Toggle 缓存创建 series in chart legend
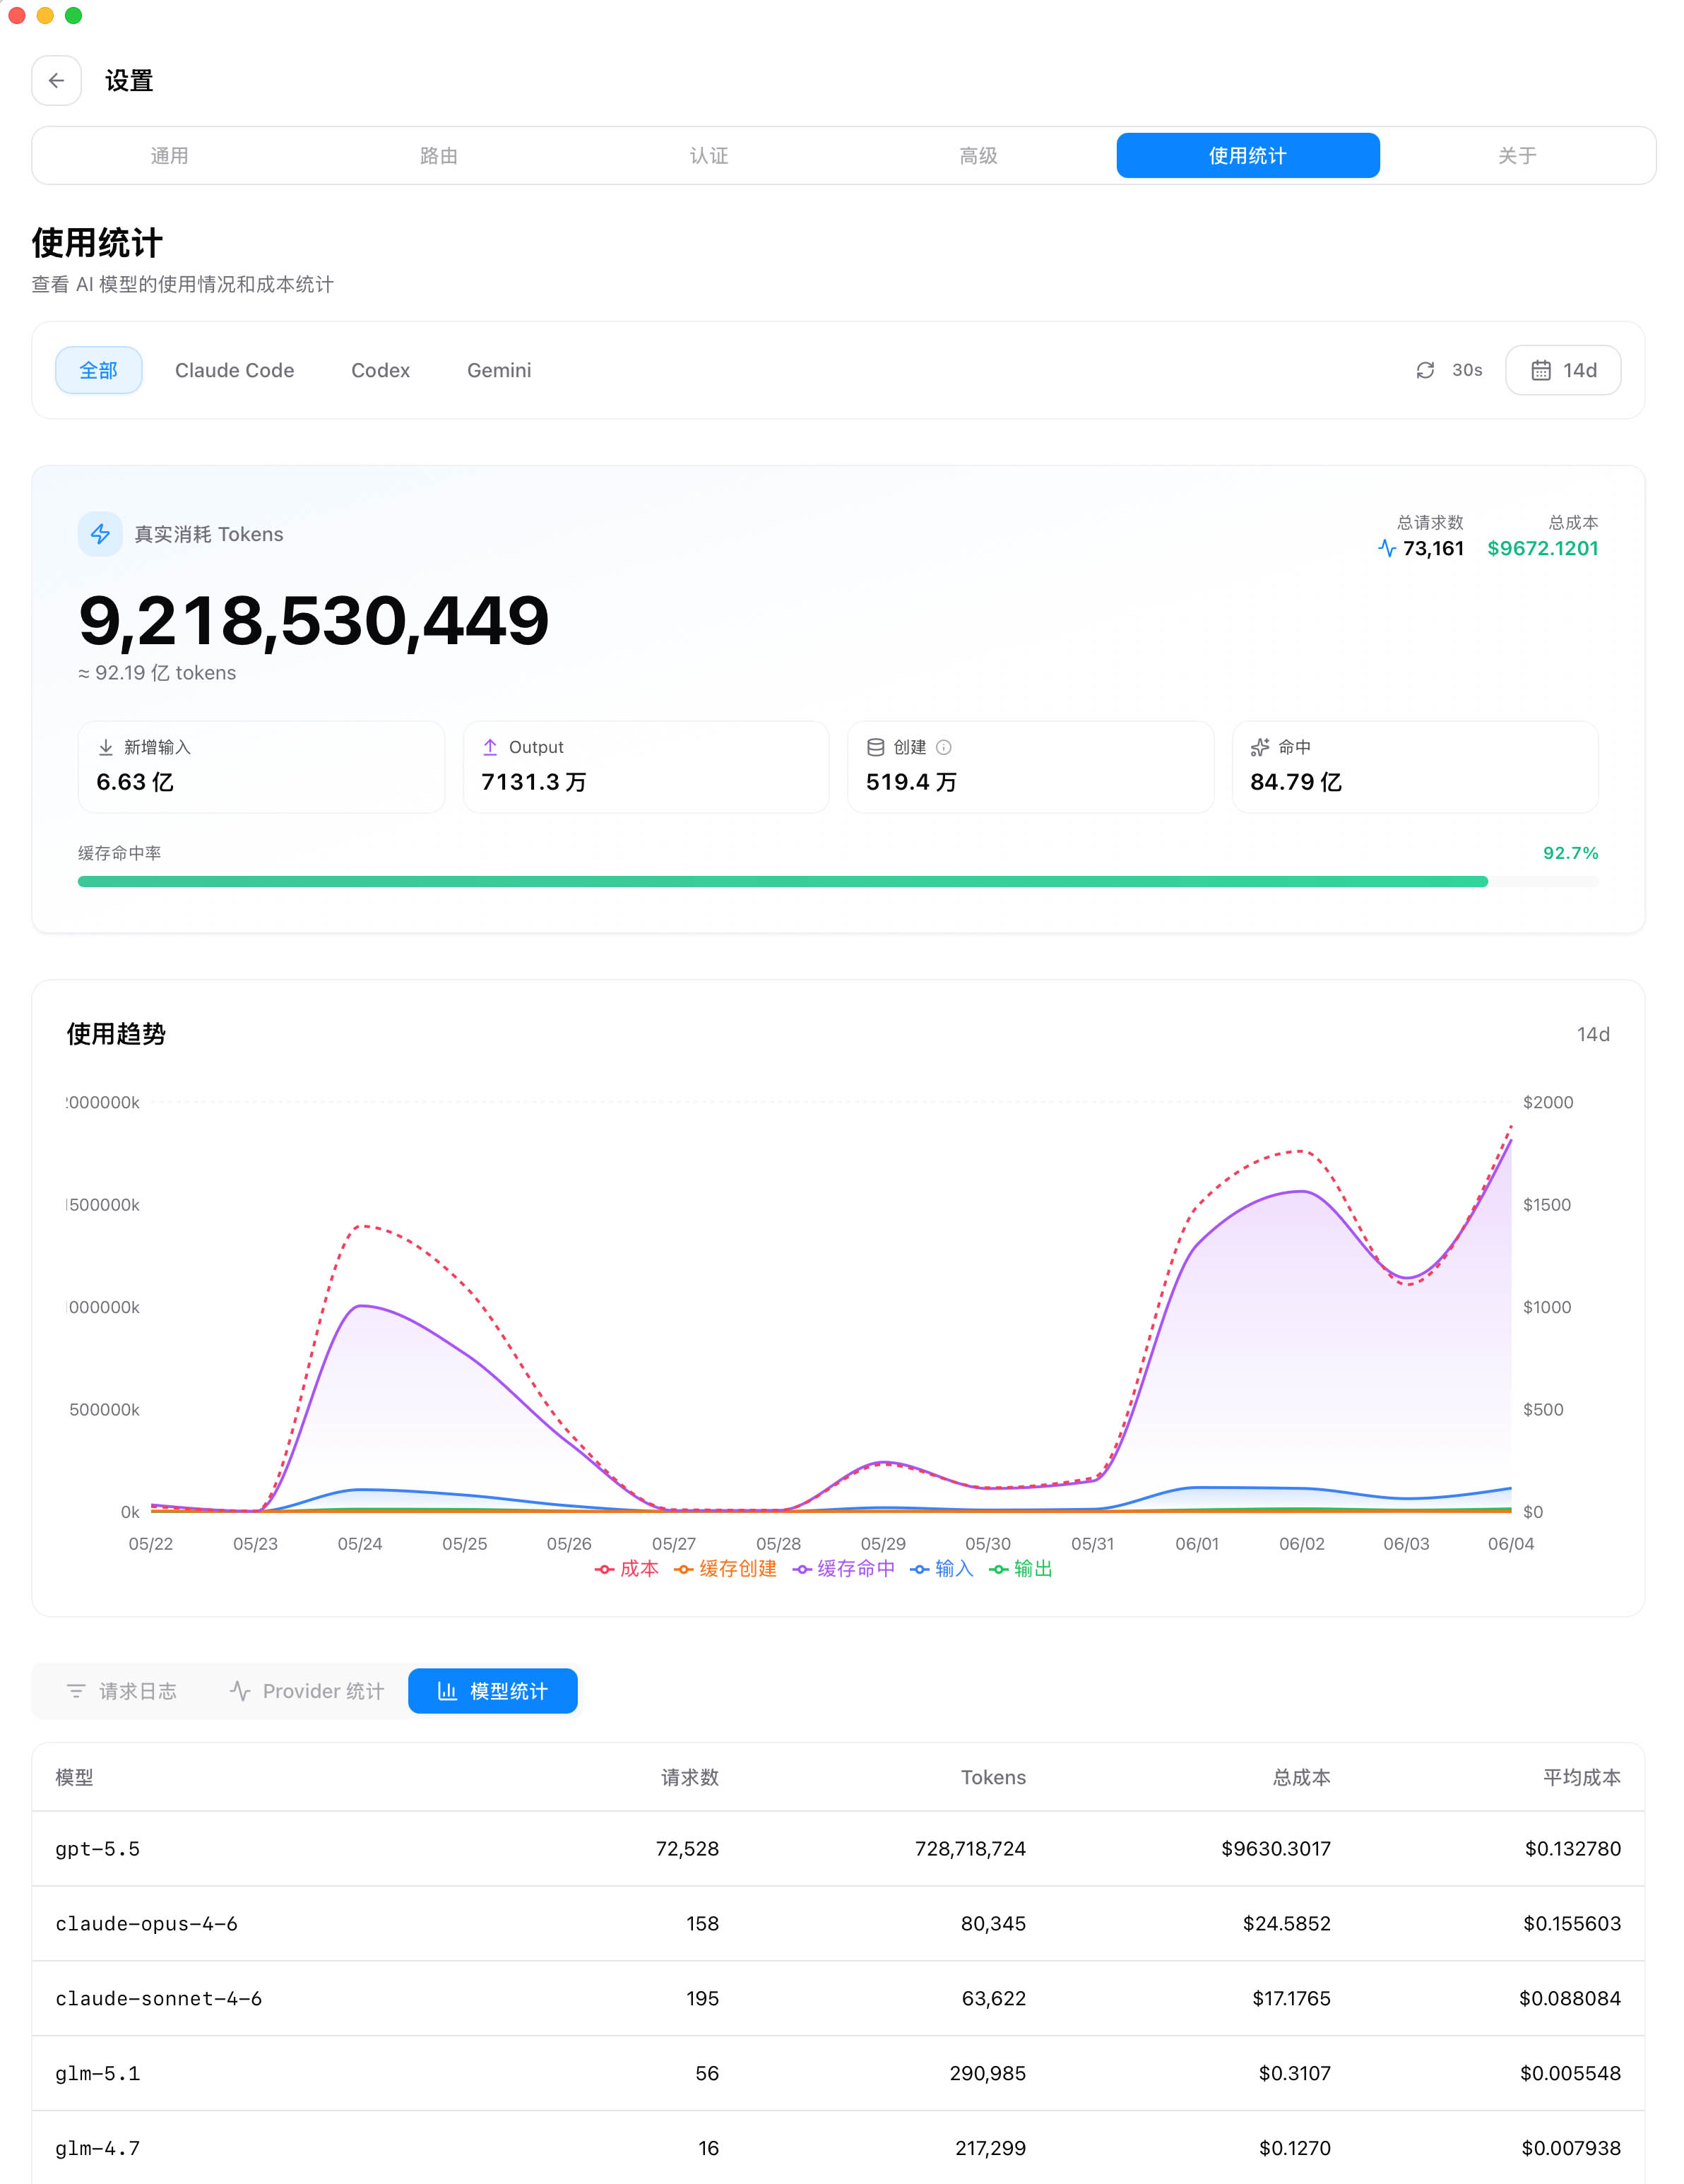This screenshot has height=2184, width=1684. (x=725, y=1569)
